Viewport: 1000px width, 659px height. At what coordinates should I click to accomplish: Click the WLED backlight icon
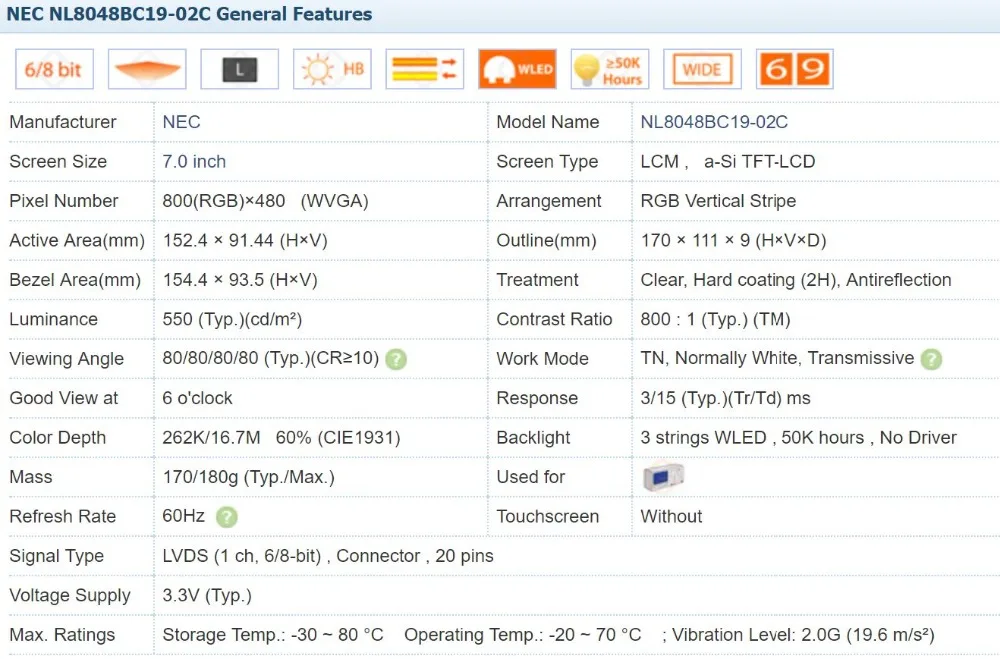point(517,69)
